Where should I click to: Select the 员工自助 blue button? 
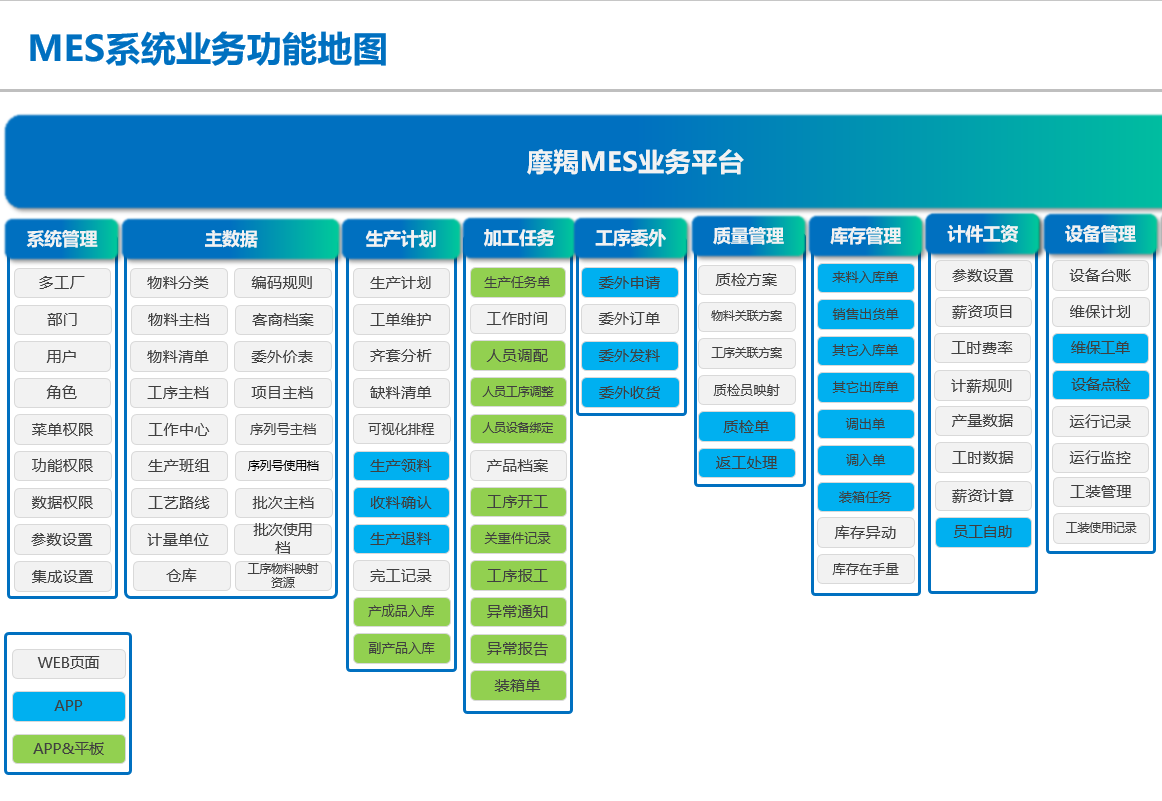point(982,532)
